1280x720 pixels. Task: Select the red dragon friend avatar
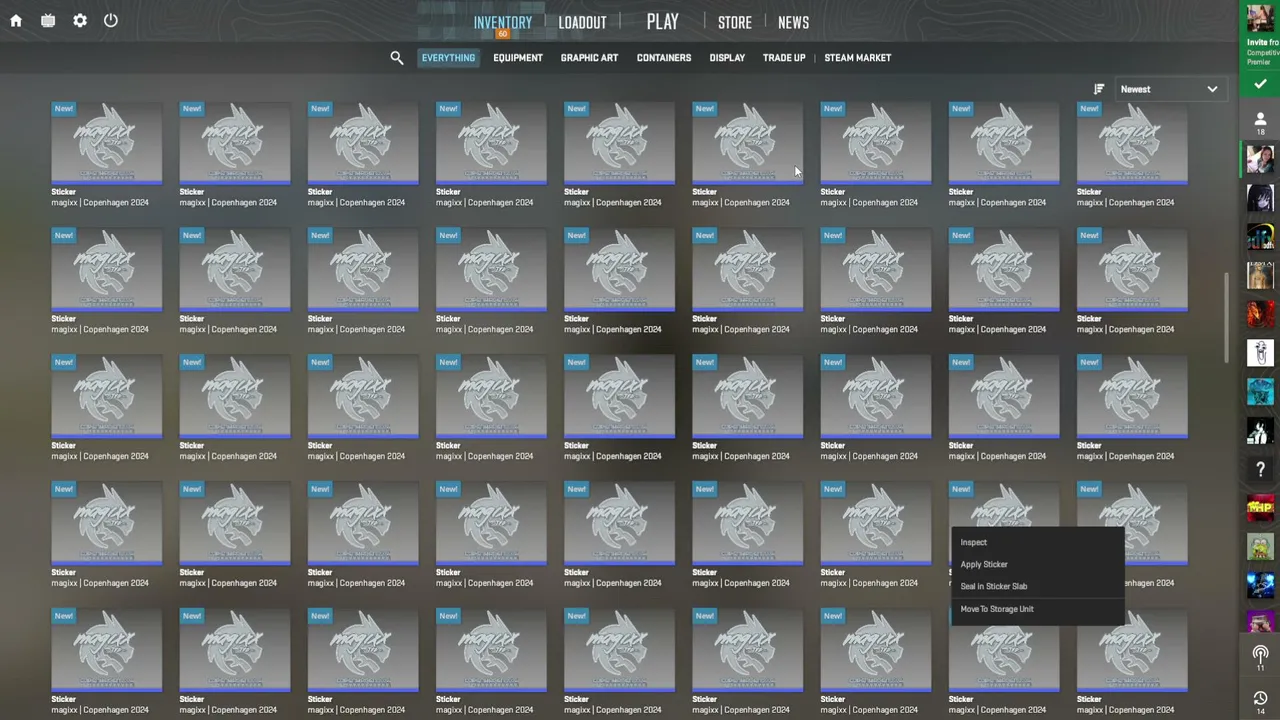(1260, 314)
